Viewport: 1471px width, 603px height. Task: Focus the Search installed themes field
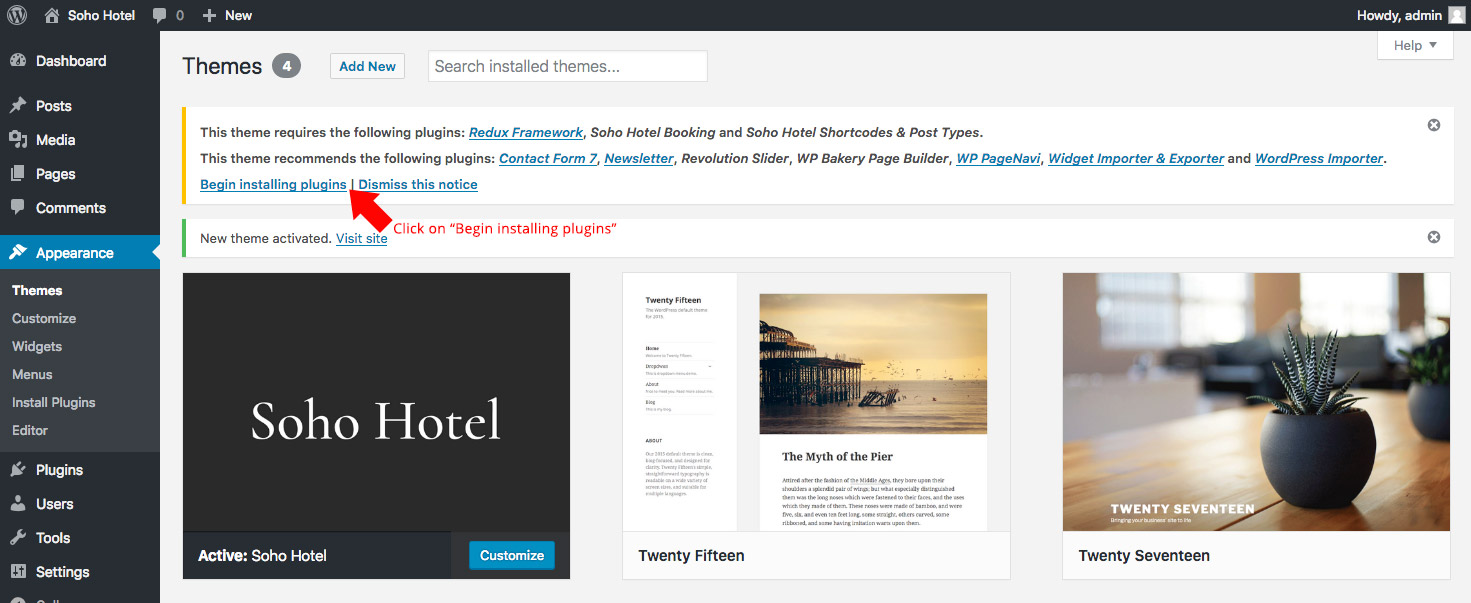(x=567, y=66)
